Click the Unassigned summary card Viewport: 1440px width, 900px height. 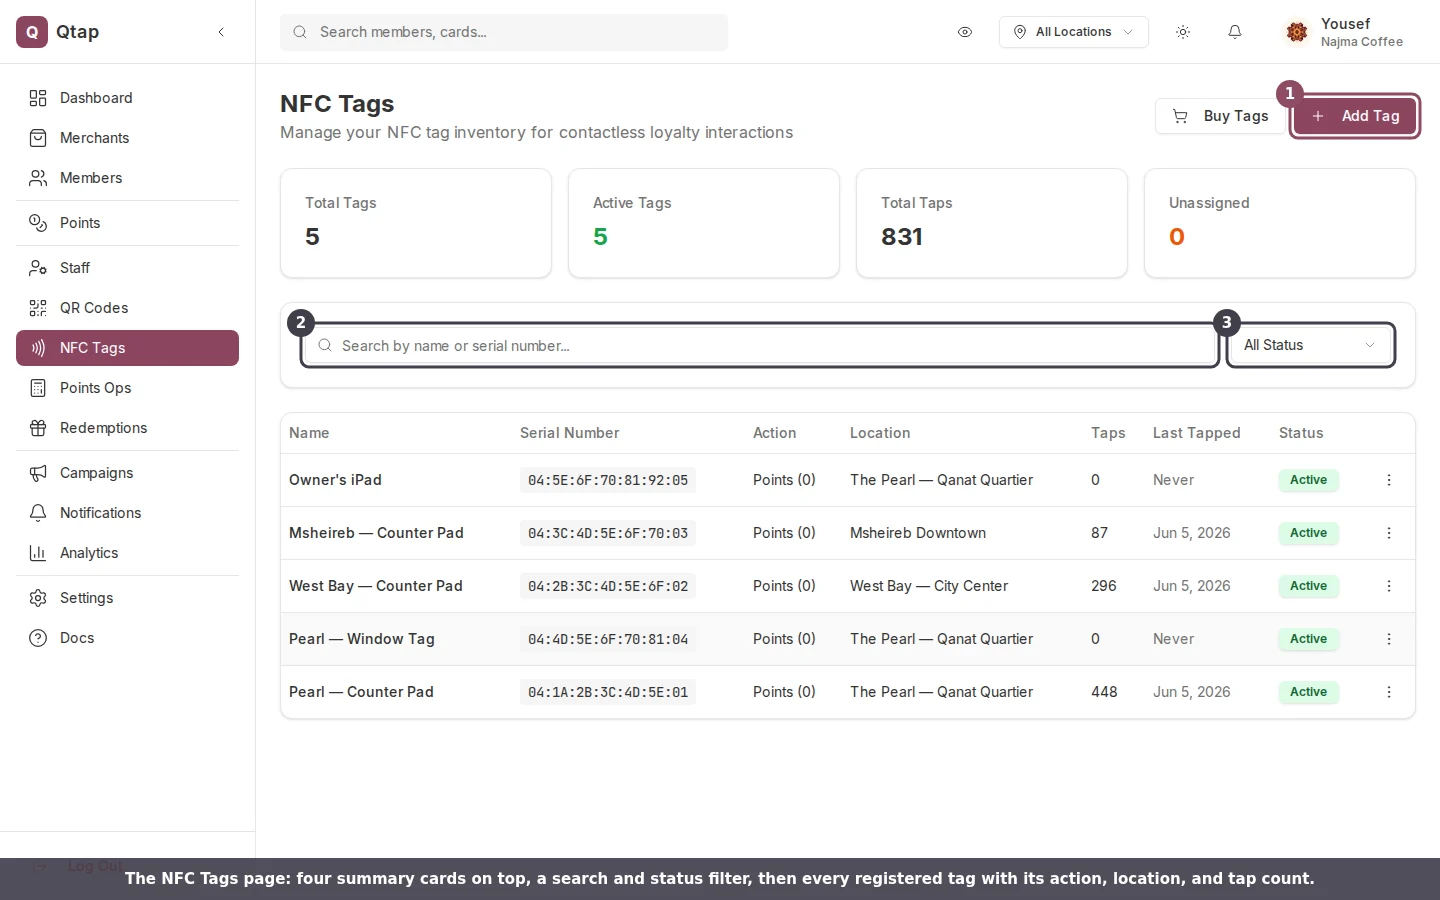(1280, 223)
